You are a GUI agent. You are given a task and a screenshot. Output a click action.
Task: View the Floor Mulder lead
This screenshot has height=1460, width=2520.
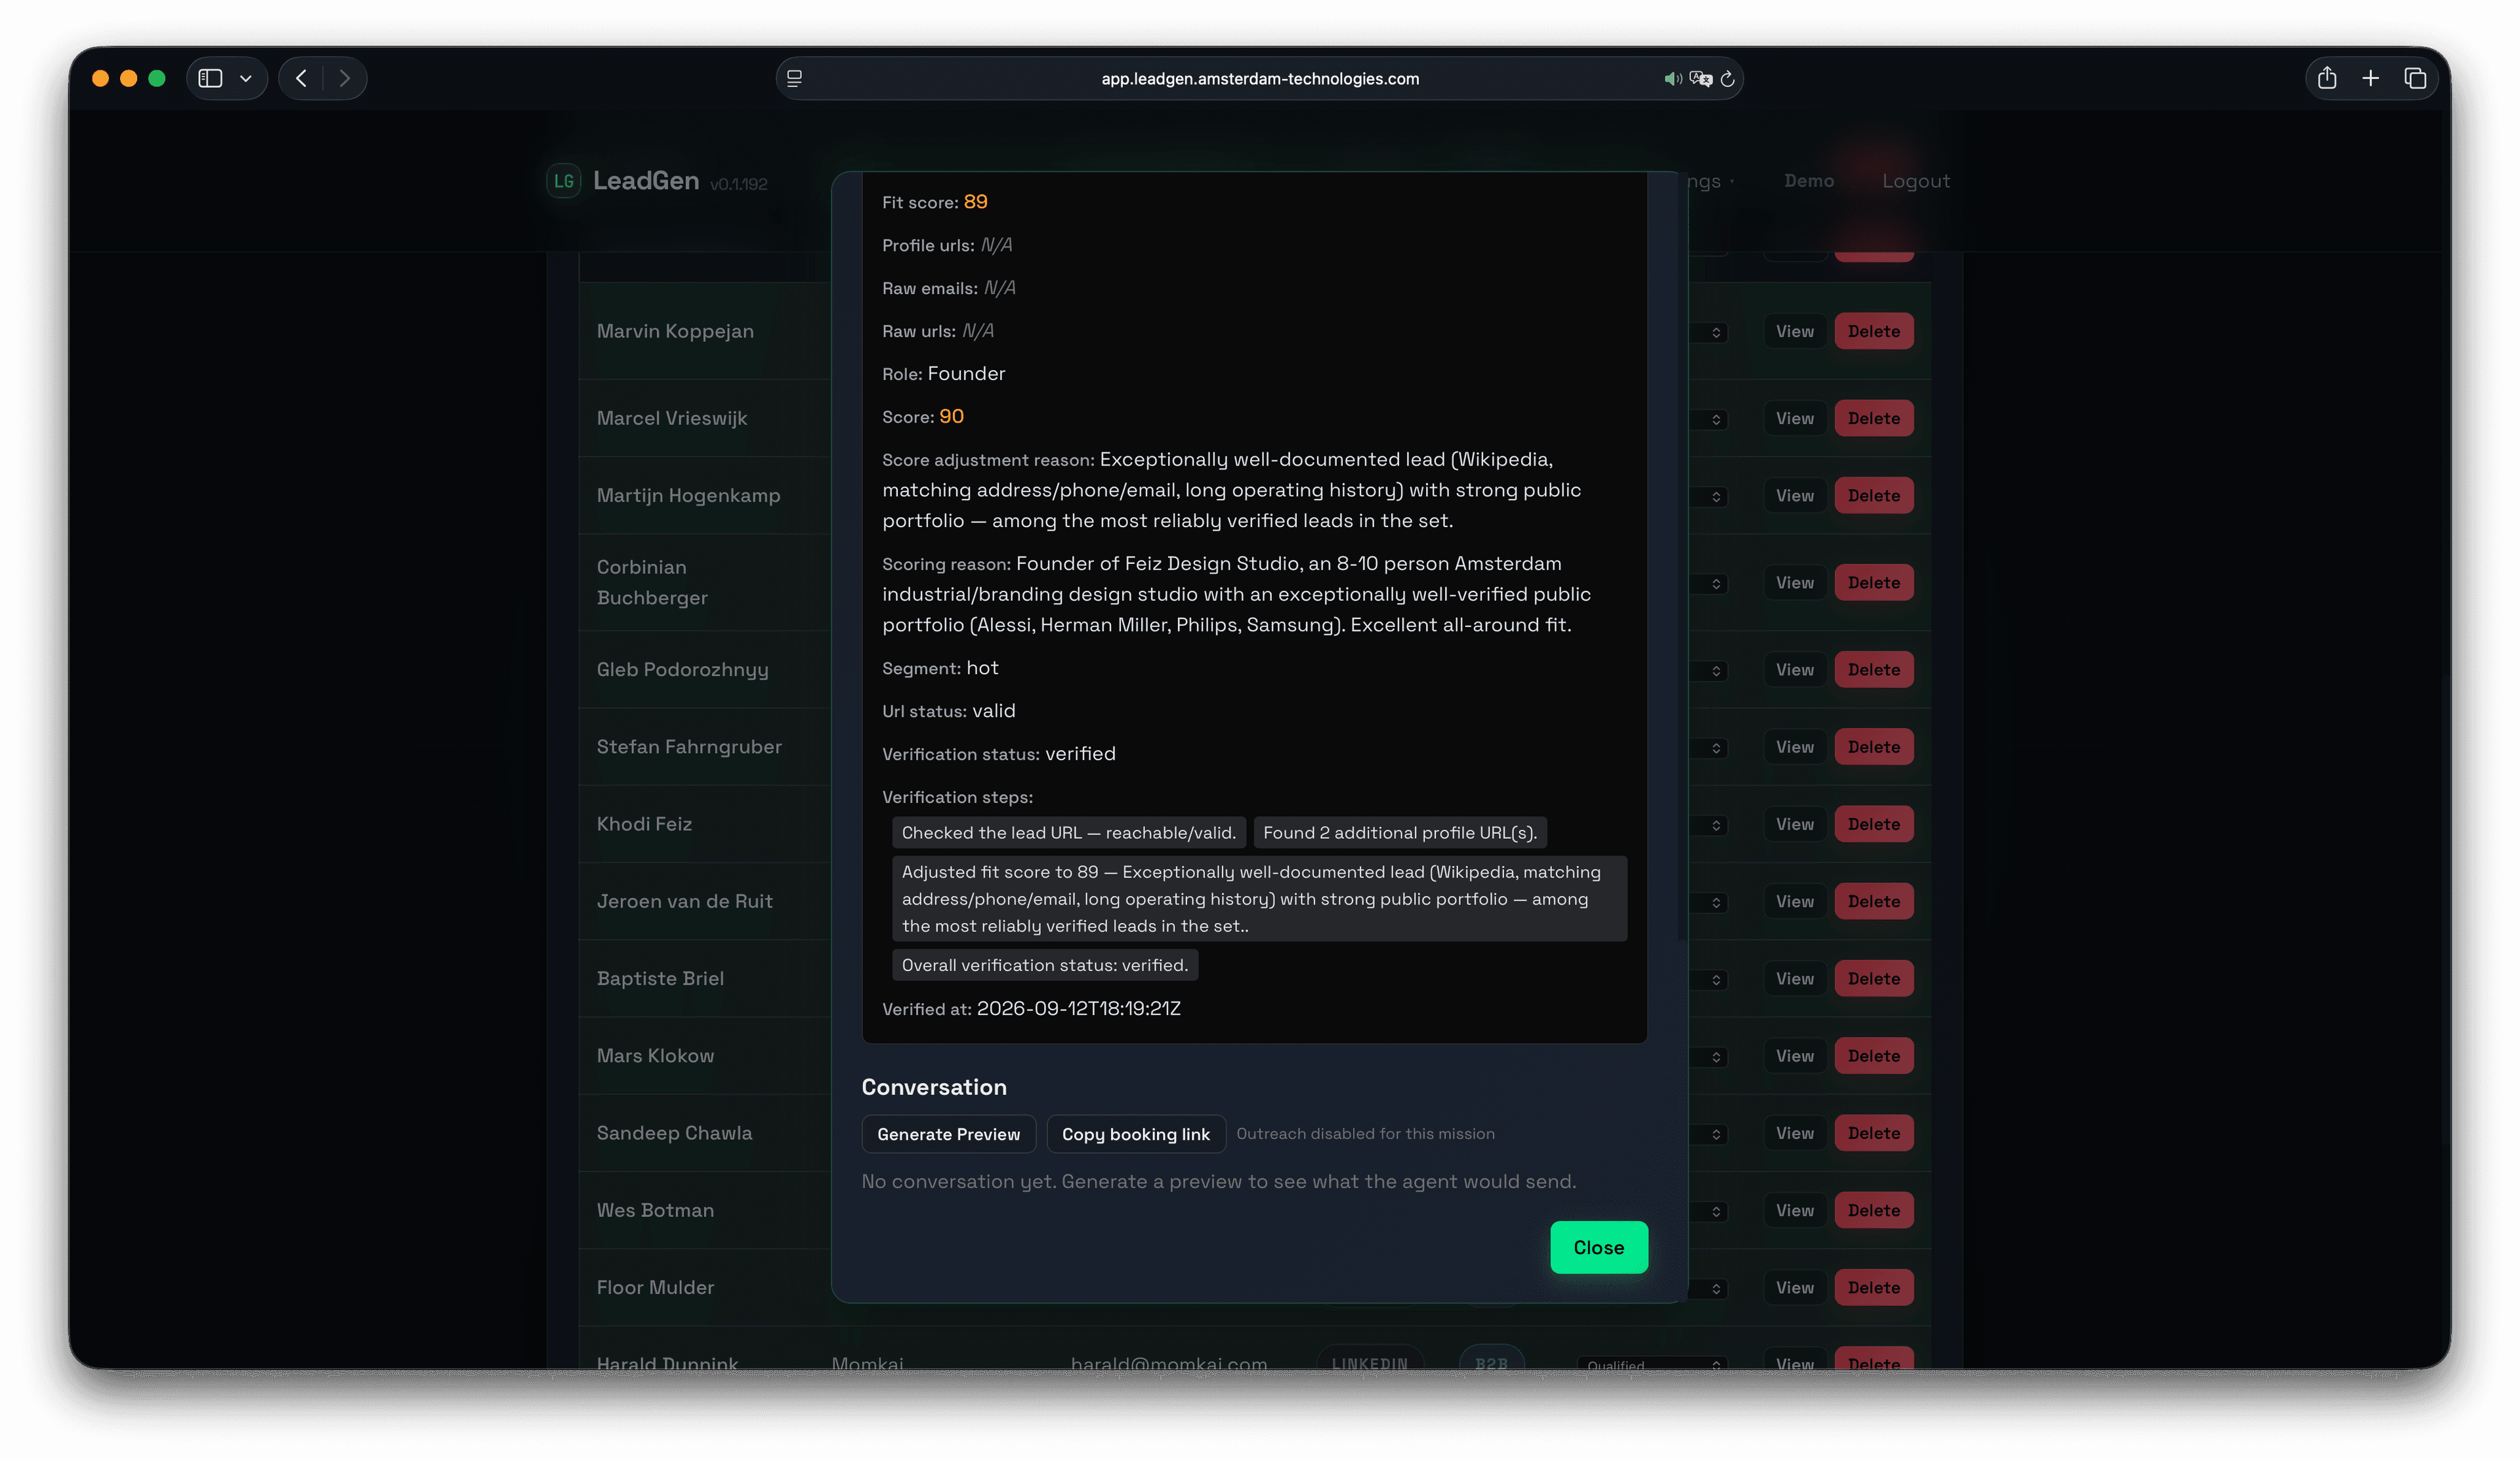coord(1795,1287)
